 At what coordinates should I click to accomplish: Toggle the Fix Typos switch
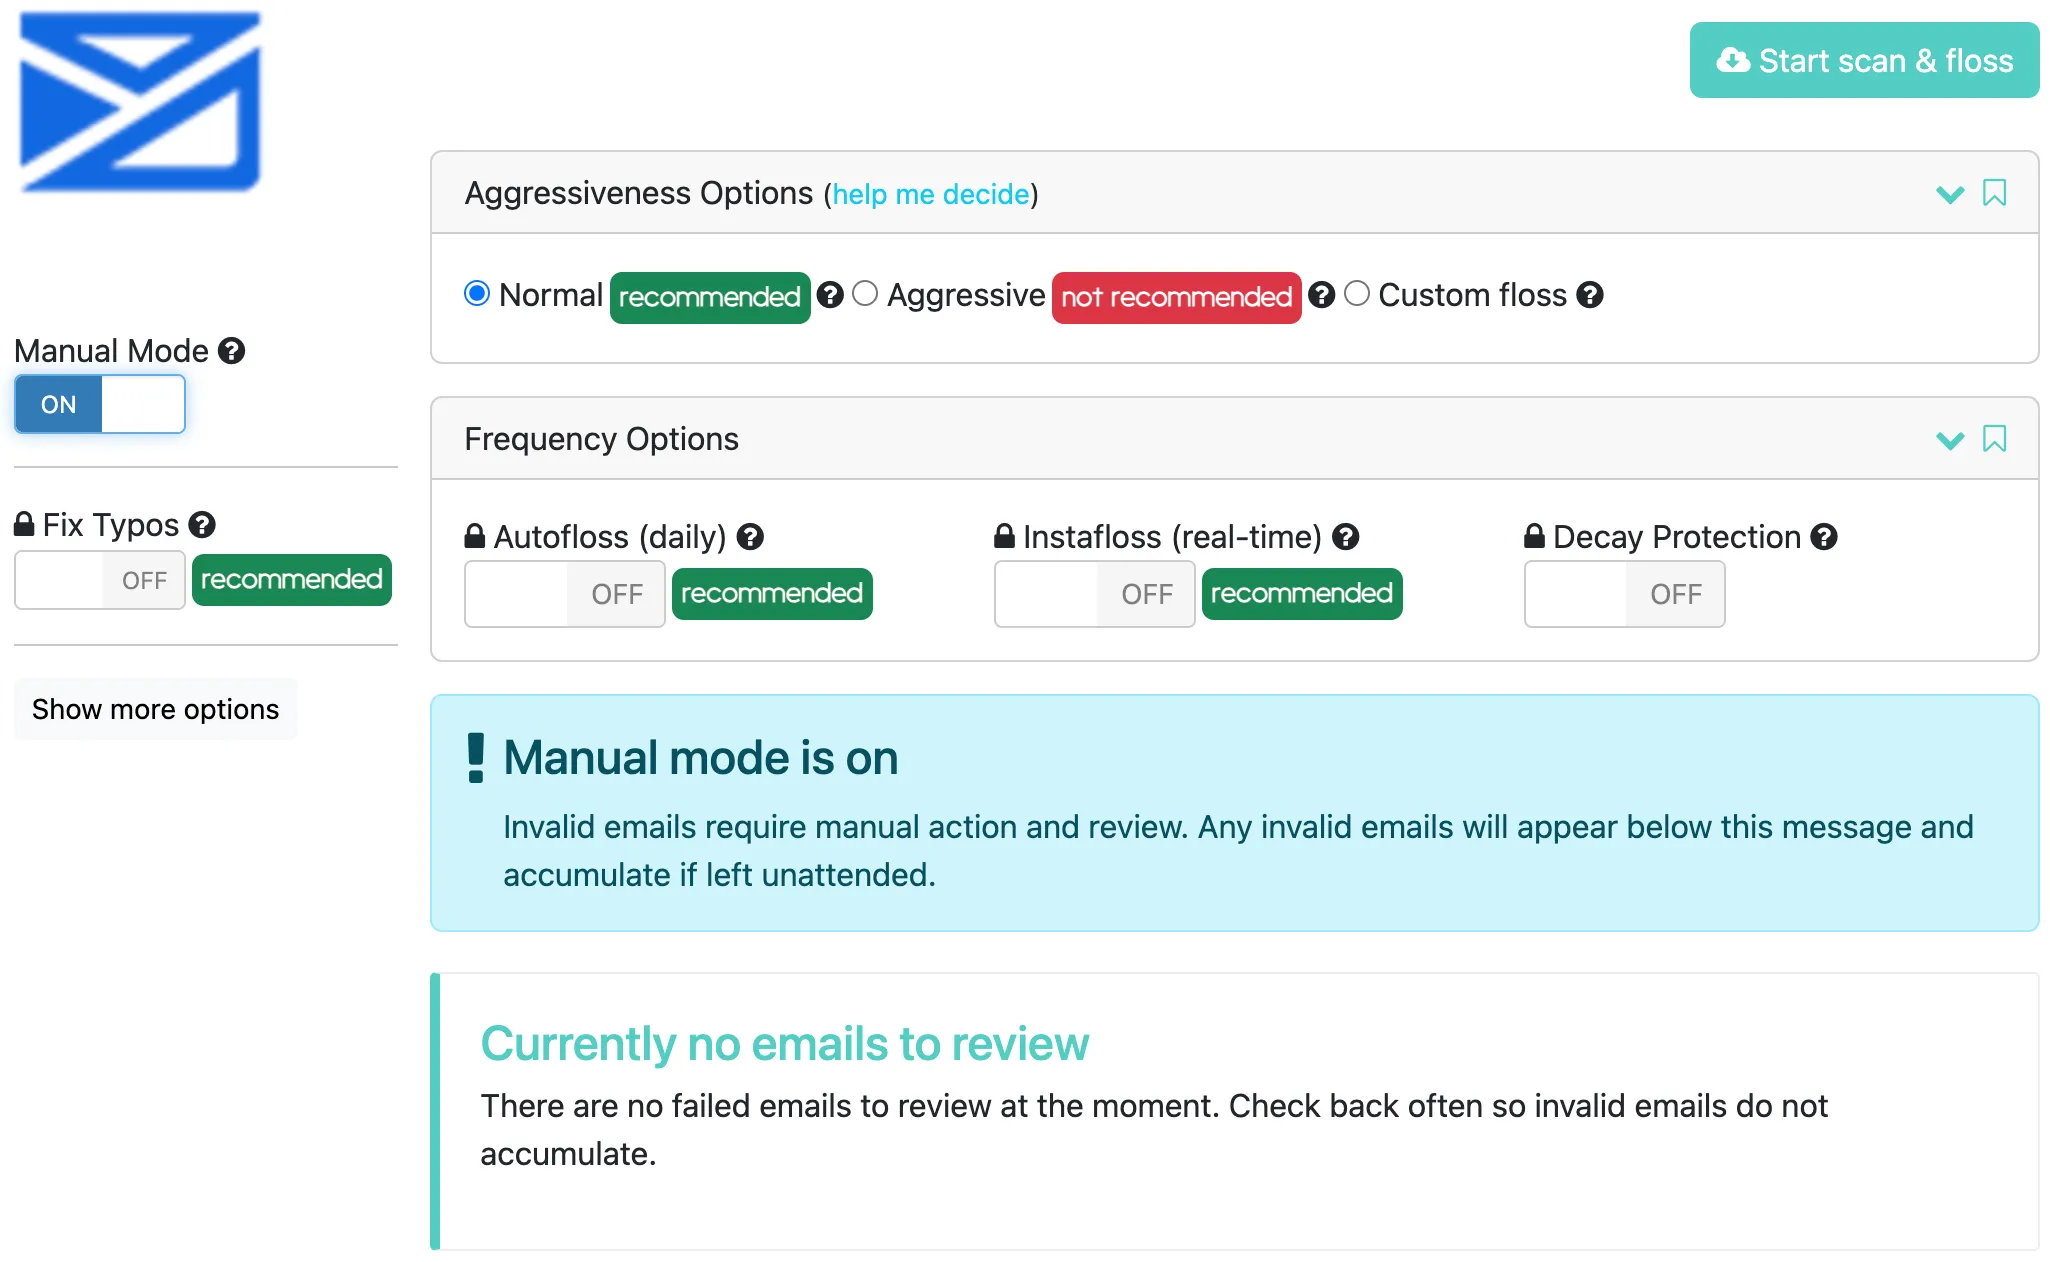[100, 580]
